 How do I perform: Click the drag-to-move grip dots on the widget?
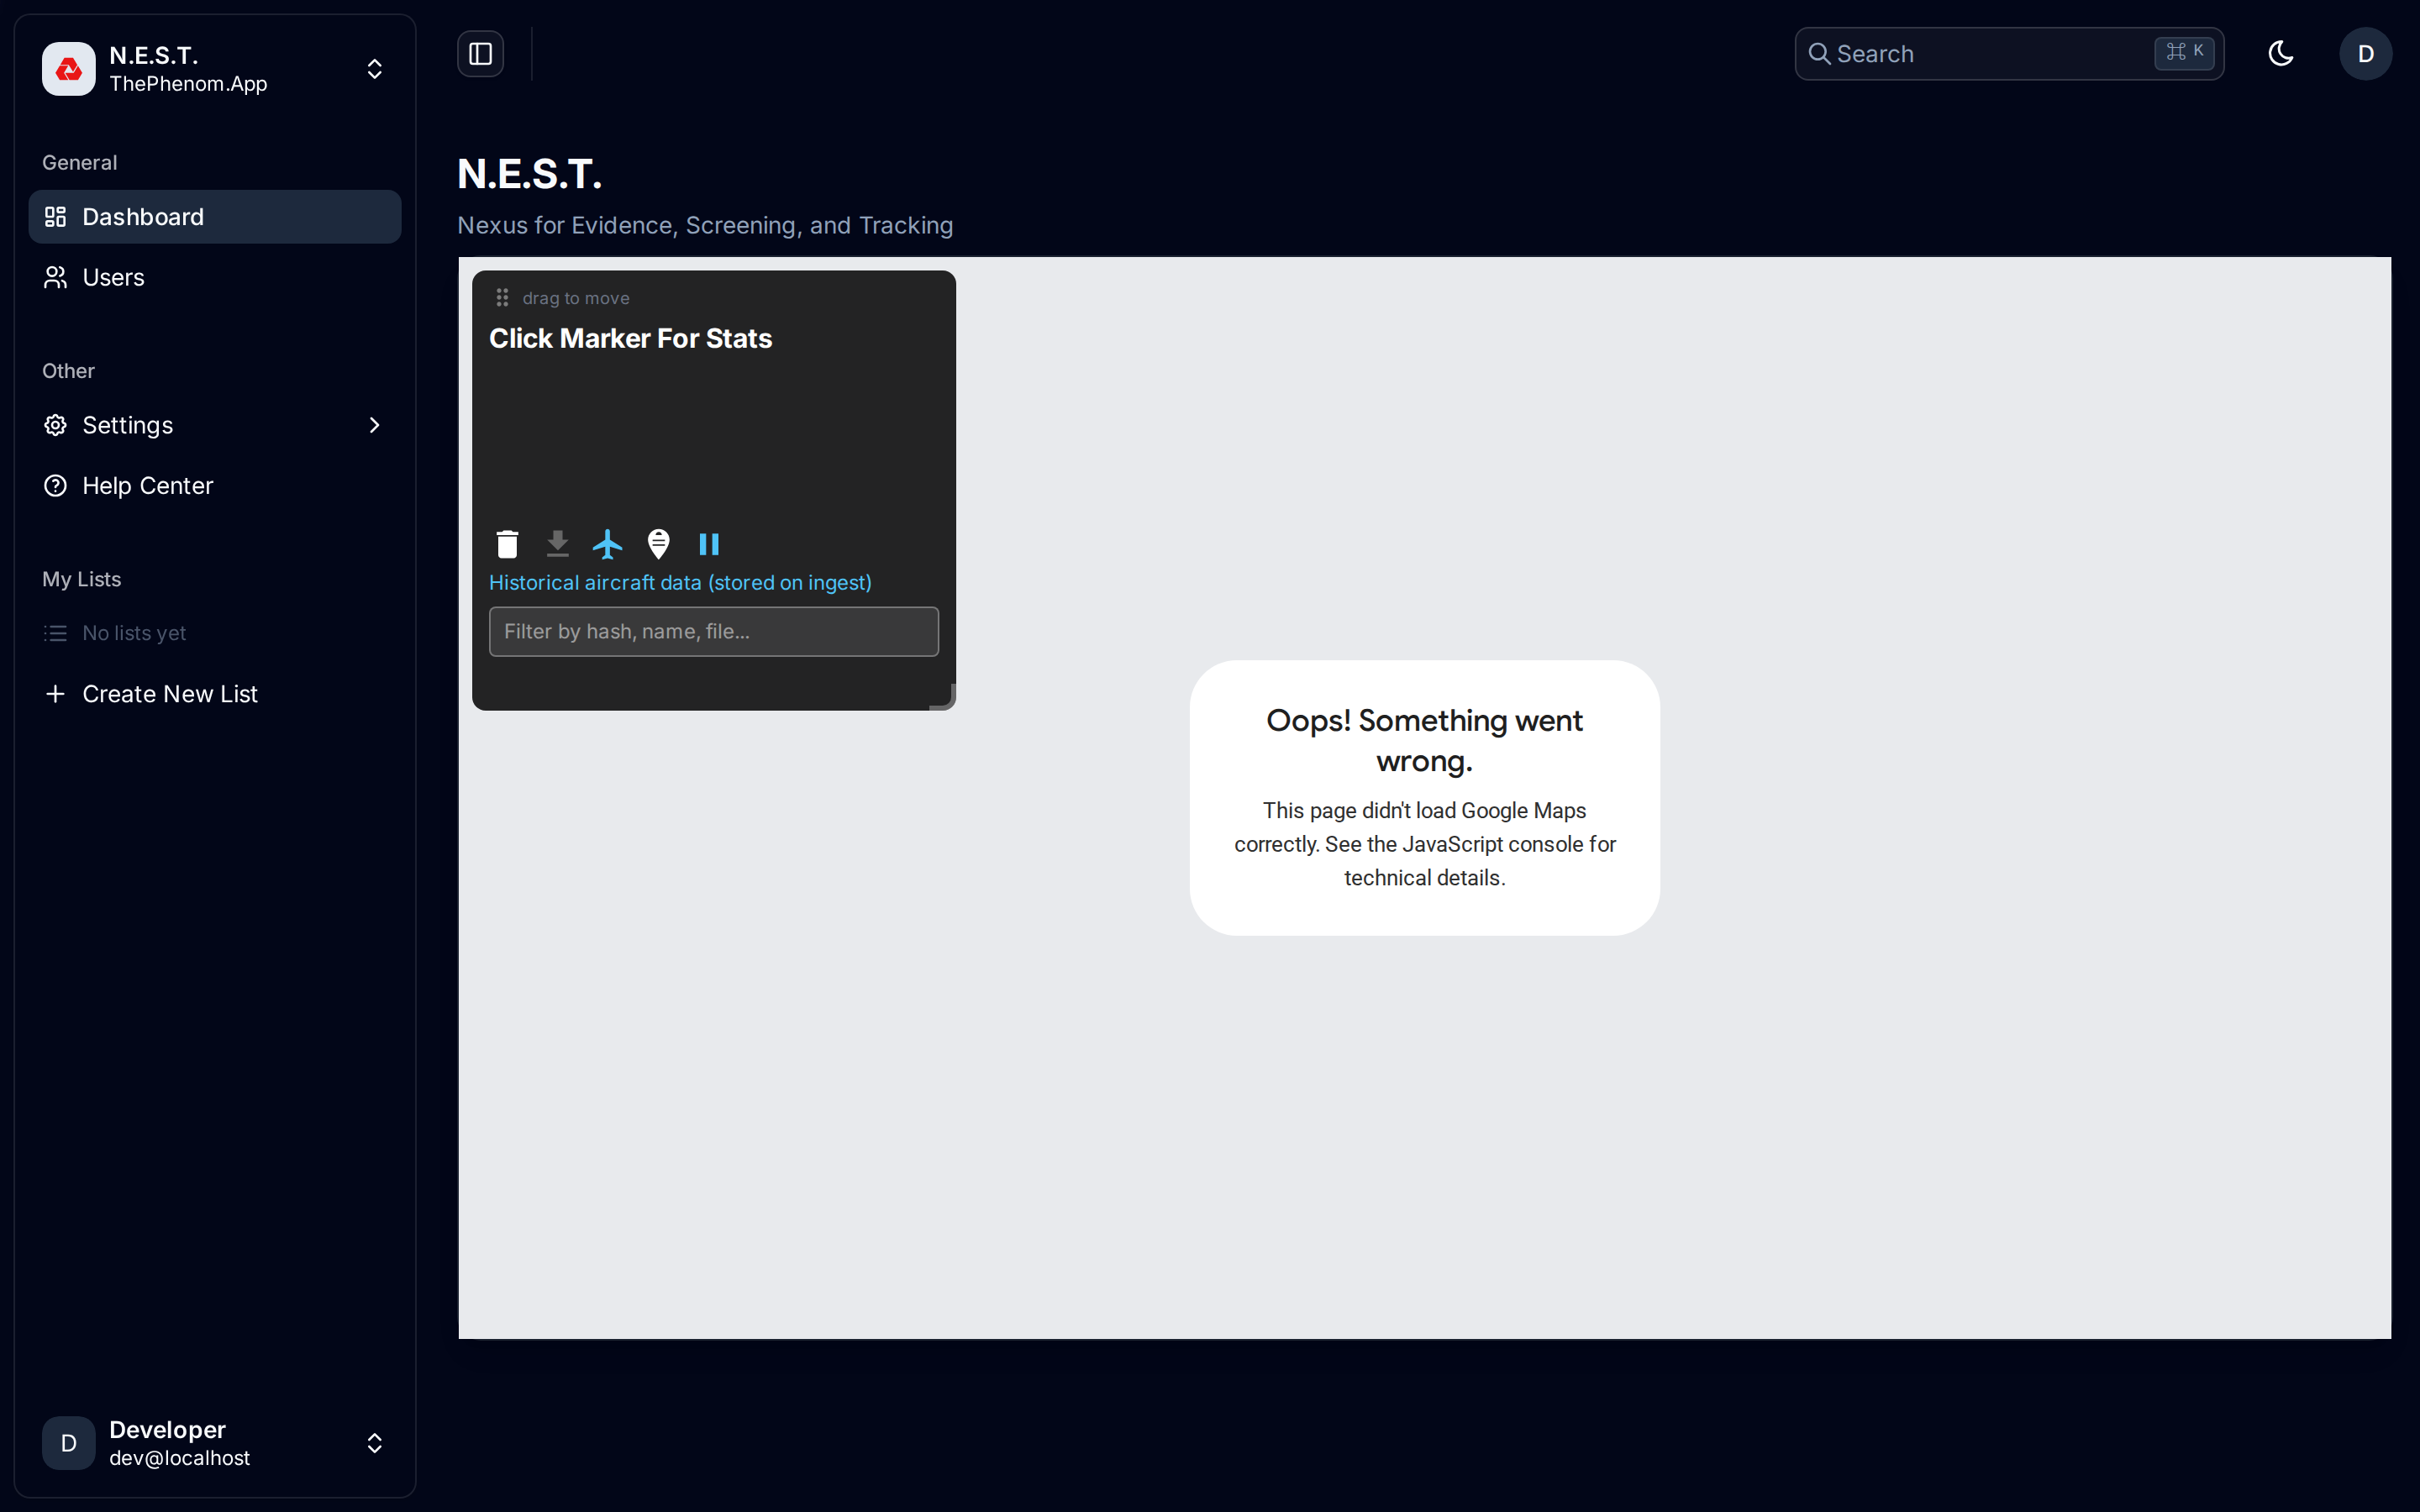(x=503, y=297)
